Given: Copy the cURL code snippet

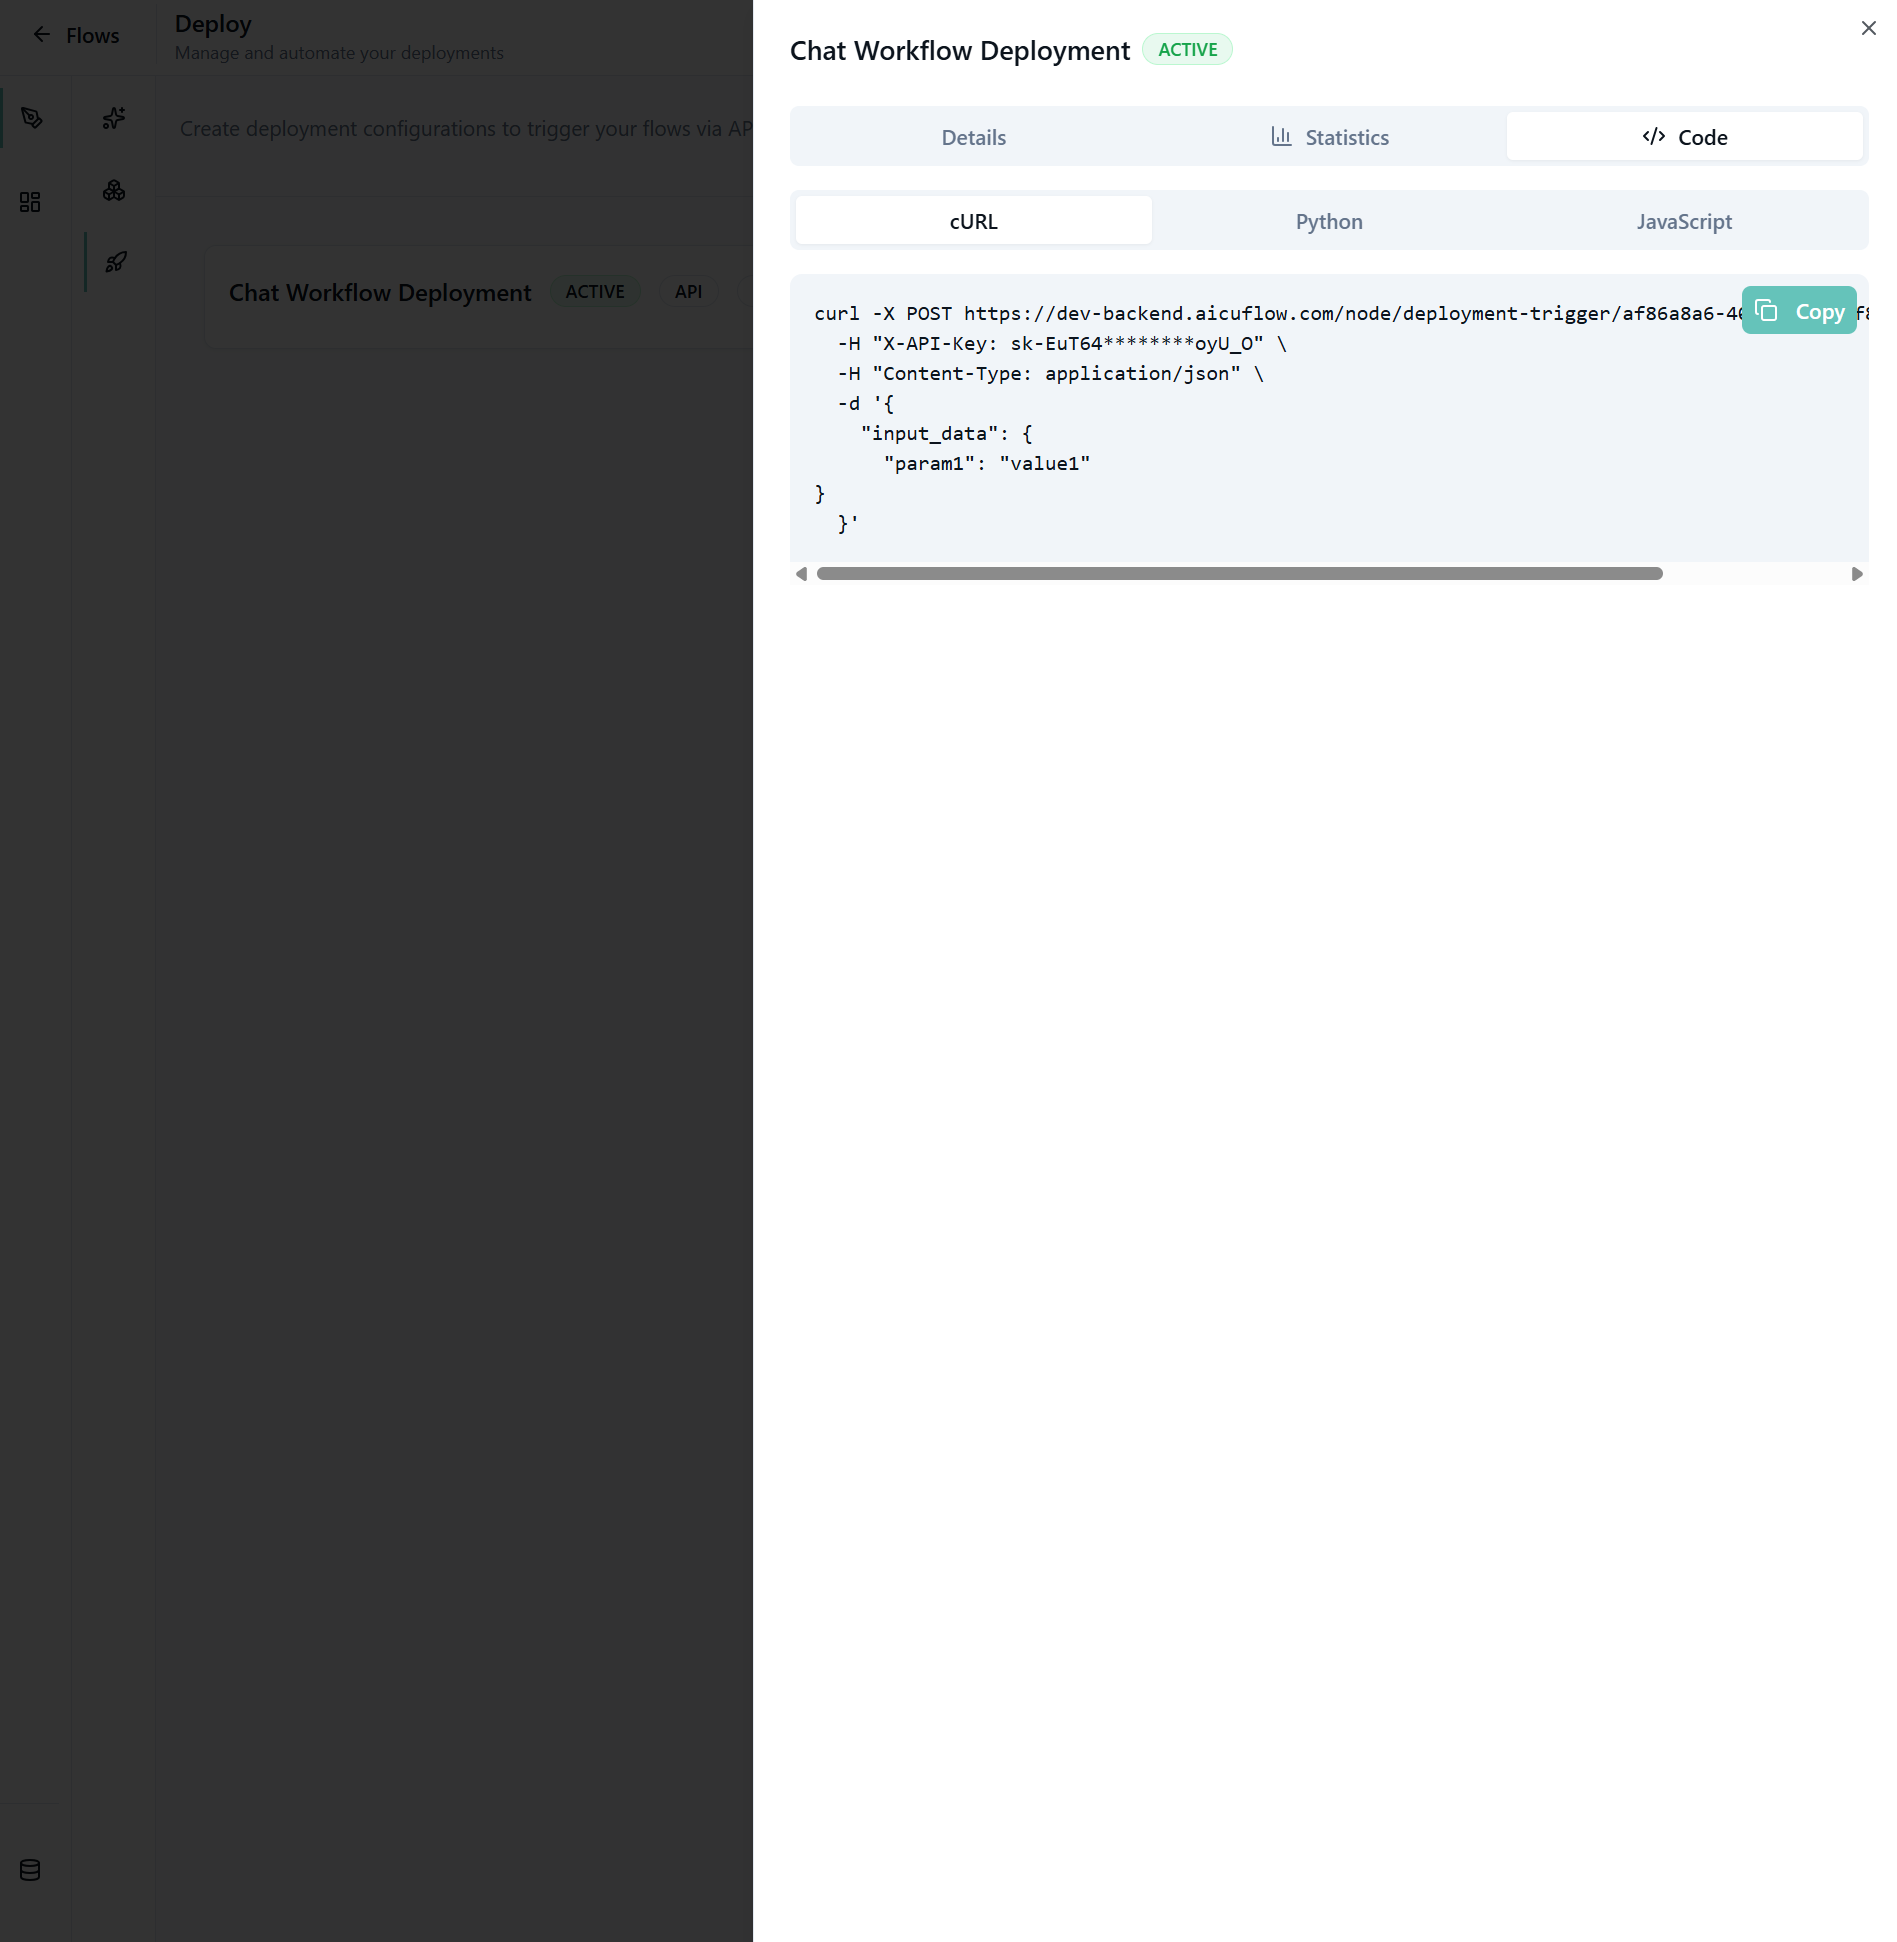Looking at the screenshot, I should (1799, 311).
